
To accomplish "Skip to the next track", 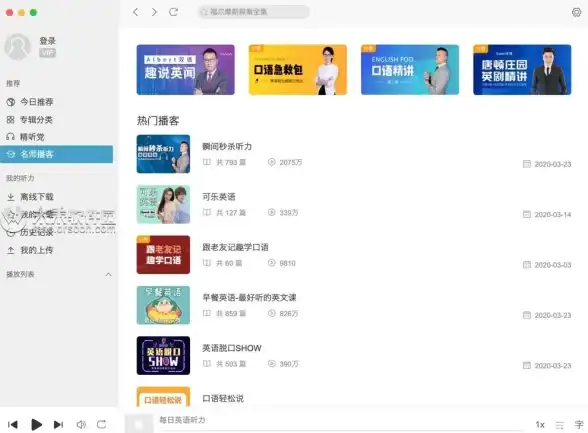I will pyautogui.click(x=58, y=424).
